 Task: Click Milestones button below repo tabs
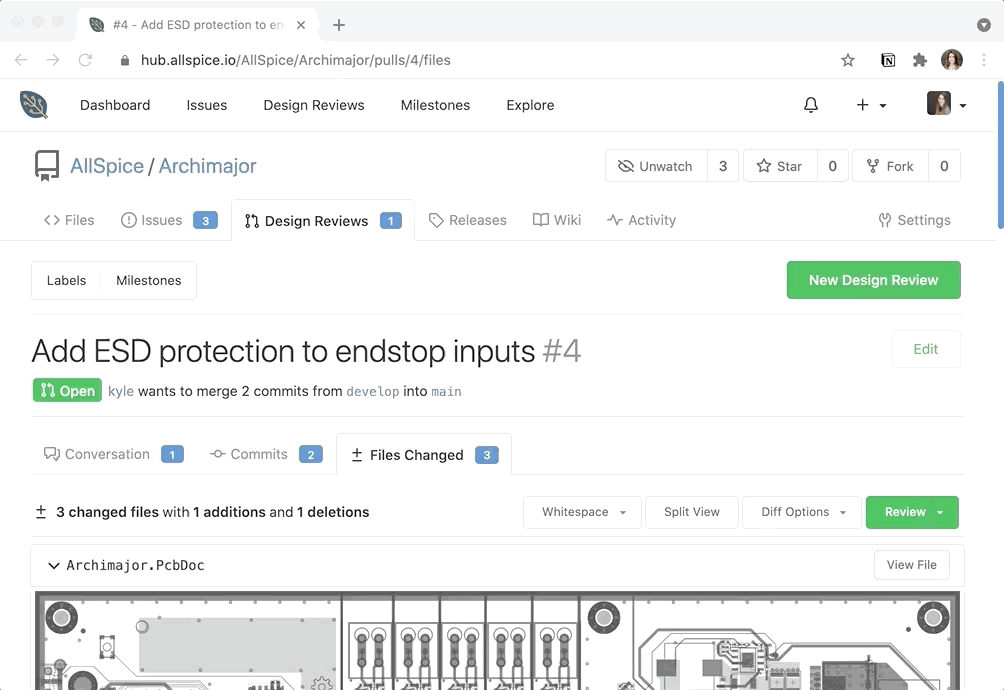pyautogui.click(x=149, y=280)
